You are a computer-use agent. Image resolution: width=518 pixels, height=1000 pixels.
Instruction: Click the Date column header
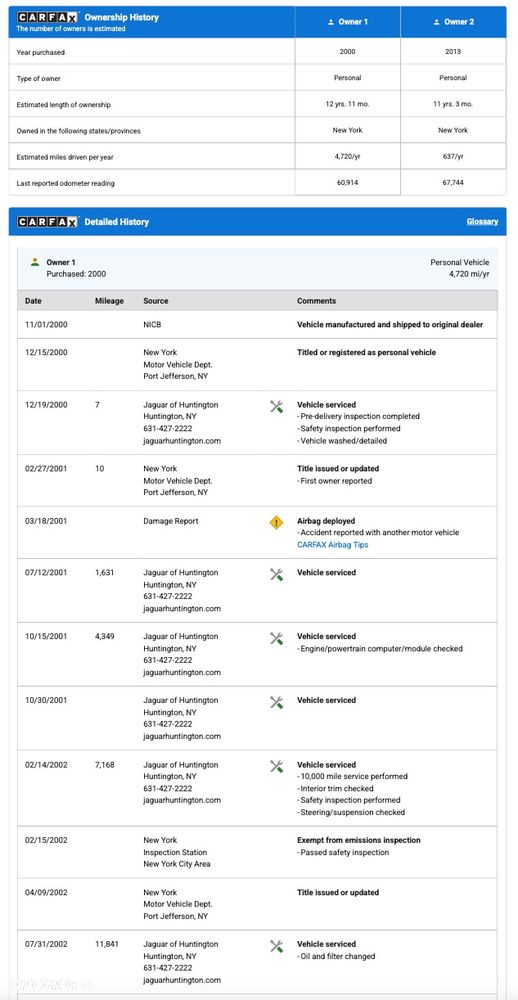(x=33, y=300)
